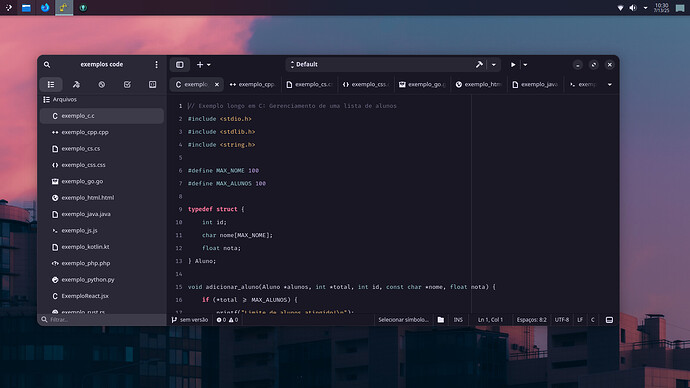Click the terminal icon of exemplo_js.js row
690x388 pixels.
point(55,231)
